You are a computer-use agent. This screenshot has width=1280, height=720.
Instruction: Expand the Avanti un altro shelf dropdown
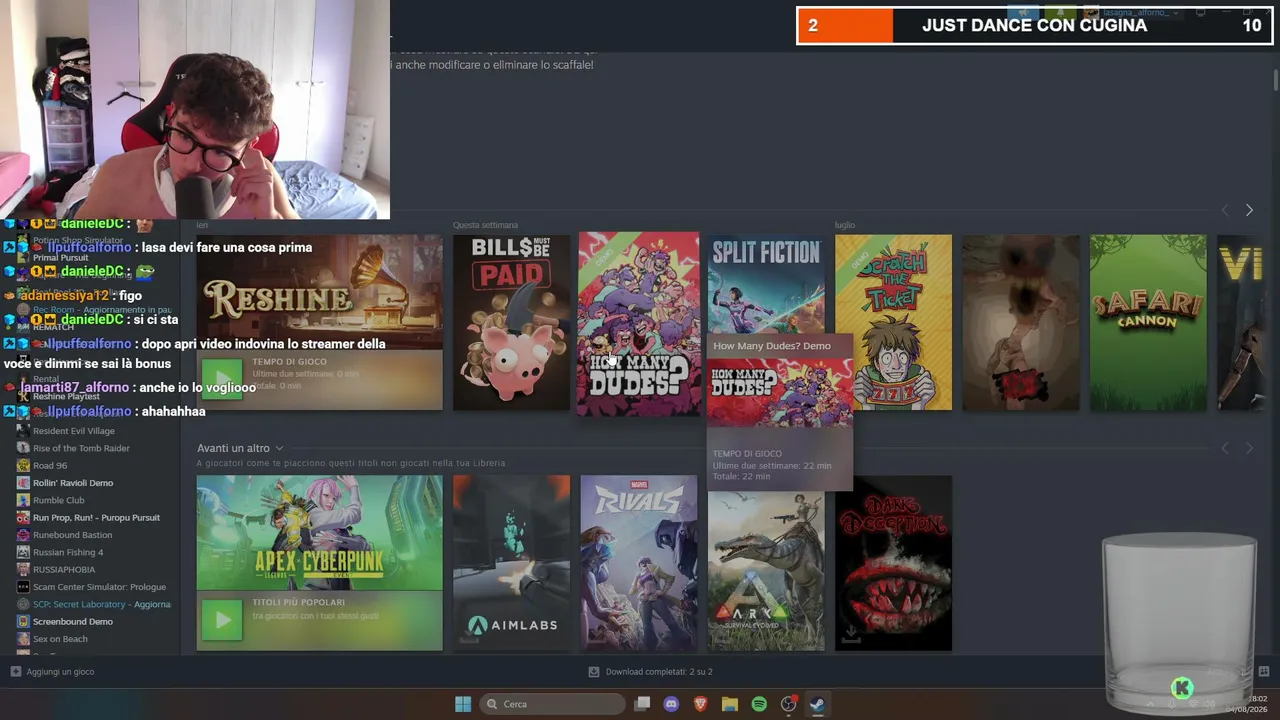pyautogui.click(x=279, y=448)
